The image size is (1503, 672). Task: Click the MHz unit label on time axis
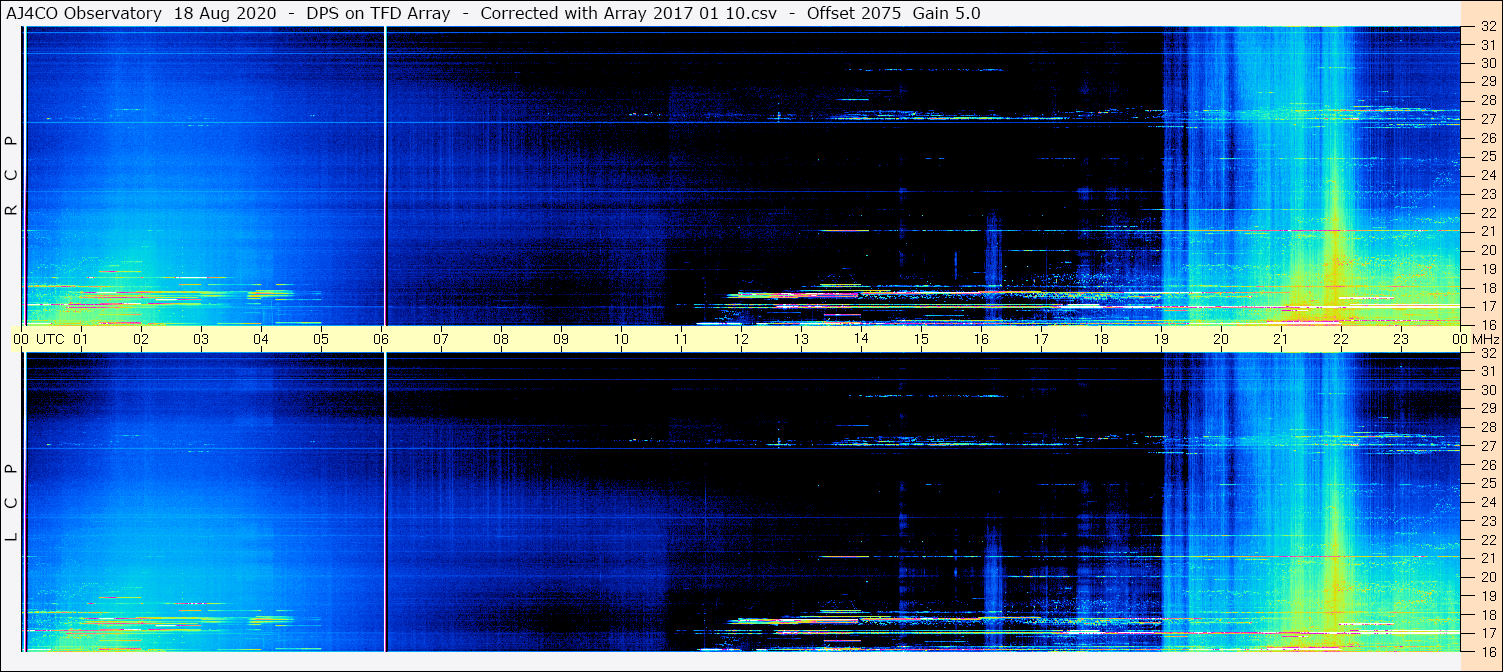pos(1479,339)
